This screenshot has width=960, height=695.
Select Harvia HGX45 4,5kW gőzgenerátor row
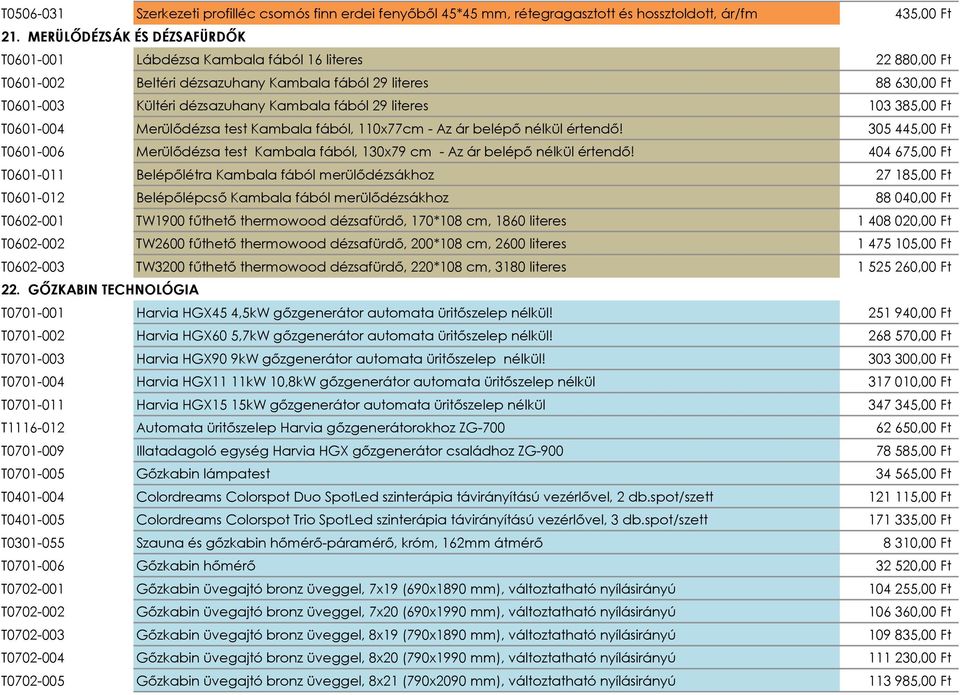487,312
